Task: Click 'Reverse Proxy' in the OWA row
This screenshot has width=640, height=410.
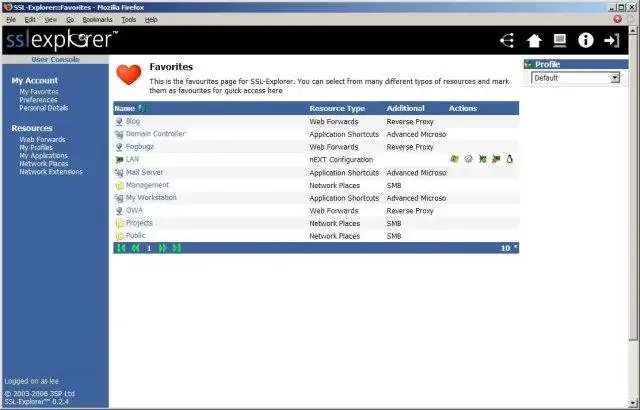Action: click(410, 211)
